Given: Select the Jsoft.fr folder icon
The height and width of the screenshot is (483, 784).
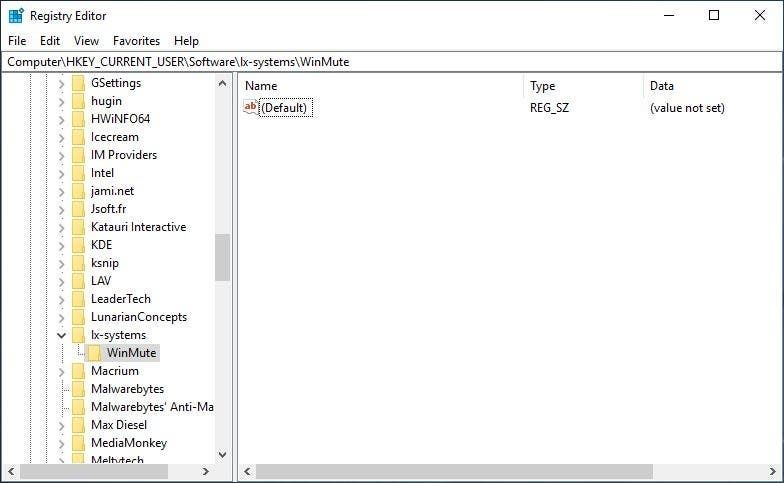Looking at the screenshot, I should click(78, 209).
